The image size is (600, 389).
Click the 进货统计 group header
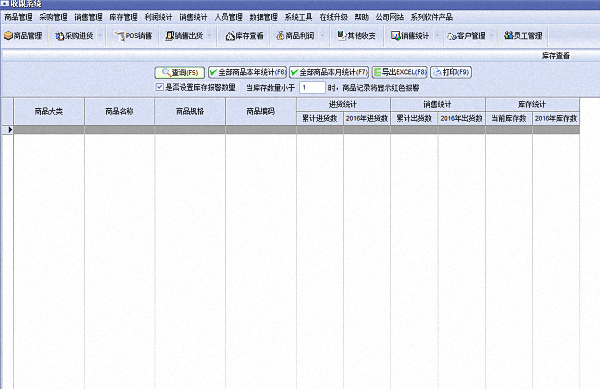click(x=343, y=104)
